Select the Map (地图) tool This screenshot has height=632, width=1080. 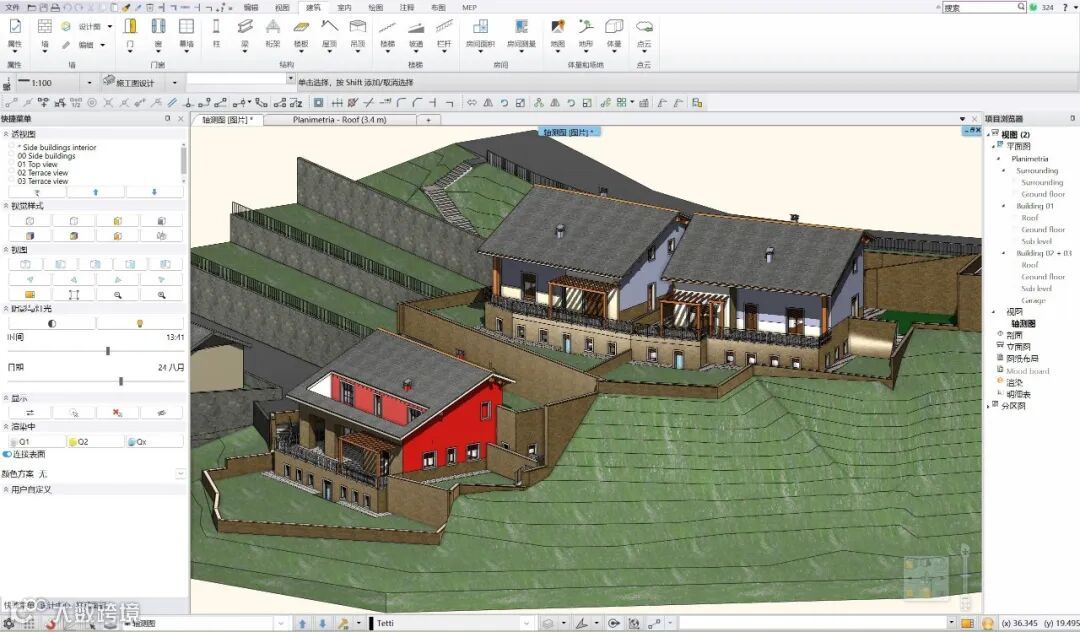coord(558,34)
